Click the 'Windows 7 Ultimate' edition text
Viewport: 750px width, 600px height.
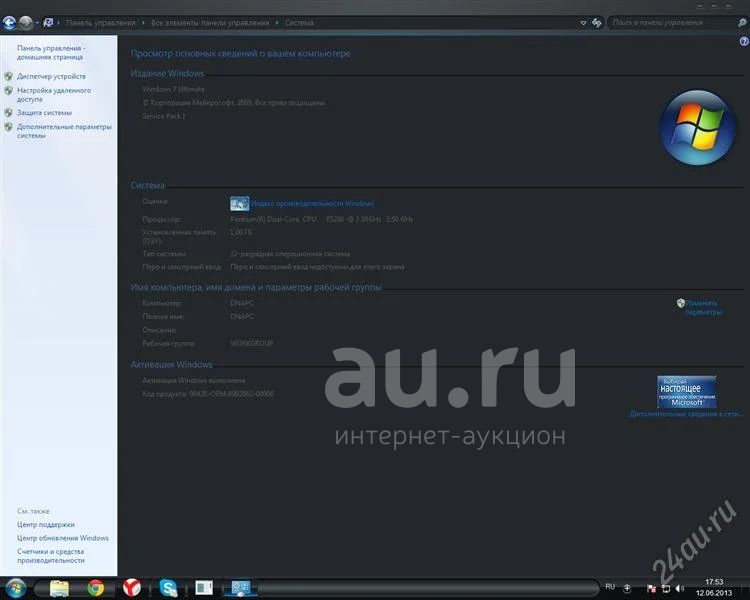tap(173, 89)
